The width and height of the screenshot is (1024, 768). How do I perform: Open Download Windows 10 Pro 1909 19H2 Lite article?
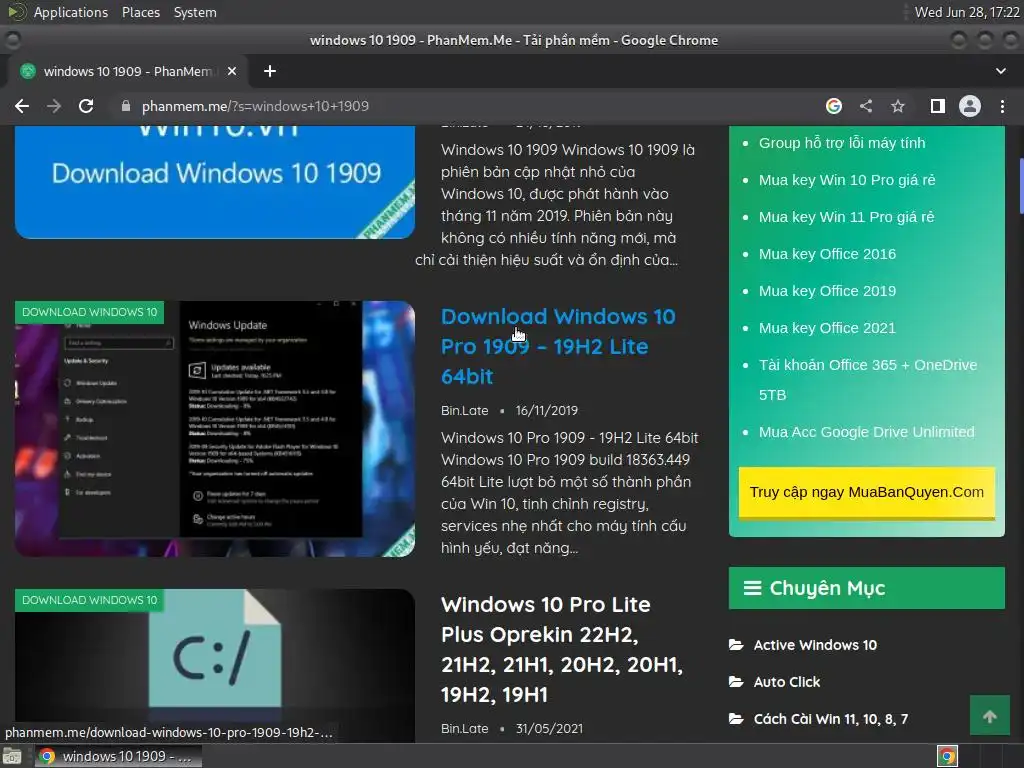558,346
